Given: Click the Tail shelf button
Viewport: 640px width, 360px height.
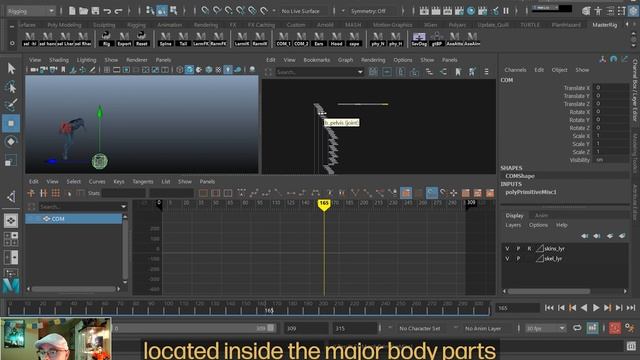Looking at the screenshot, I should 183,39.
